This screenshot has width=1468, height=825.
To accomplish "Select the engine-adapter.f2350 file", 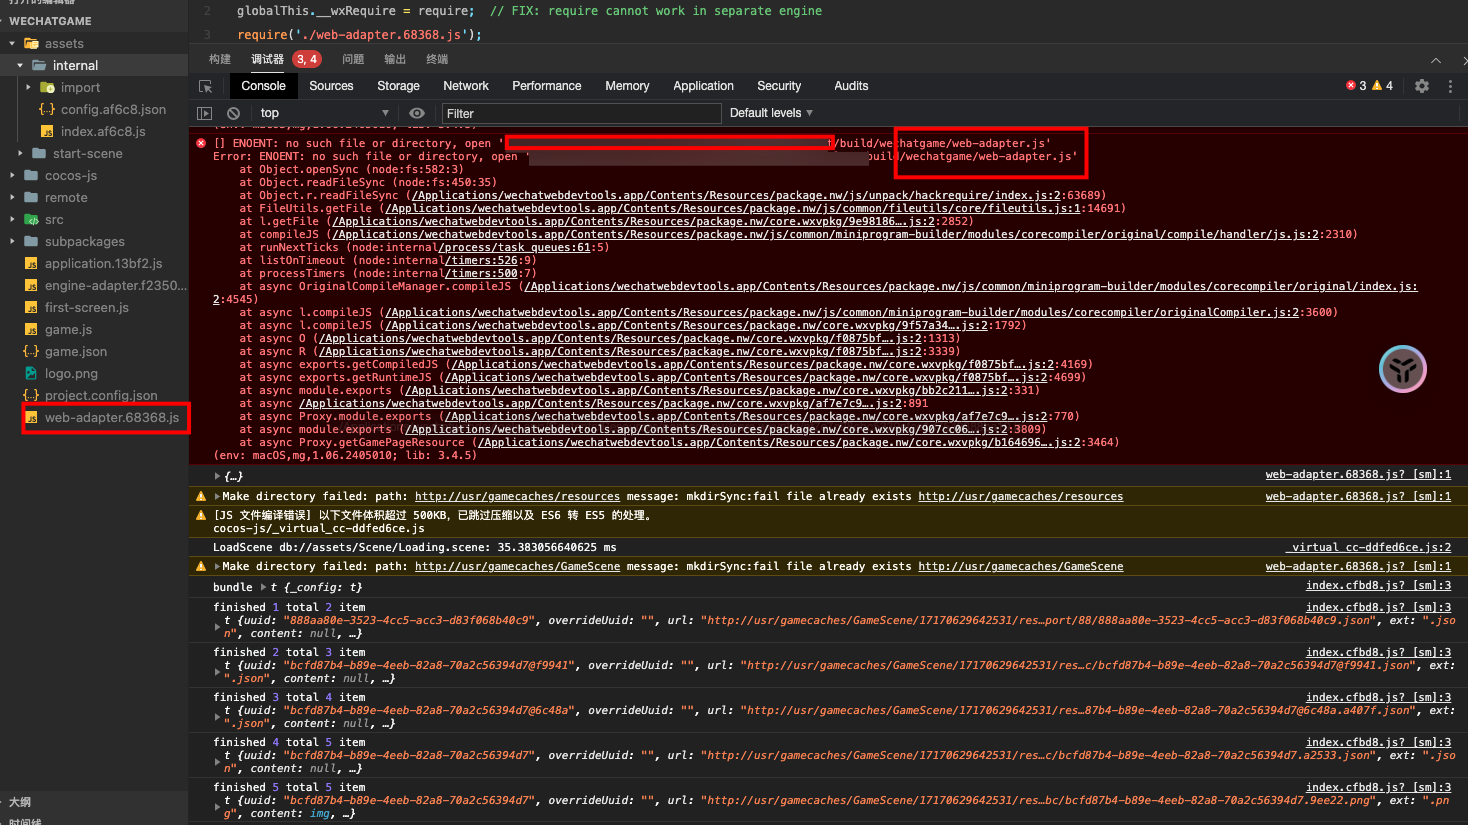I will point(116,286).
